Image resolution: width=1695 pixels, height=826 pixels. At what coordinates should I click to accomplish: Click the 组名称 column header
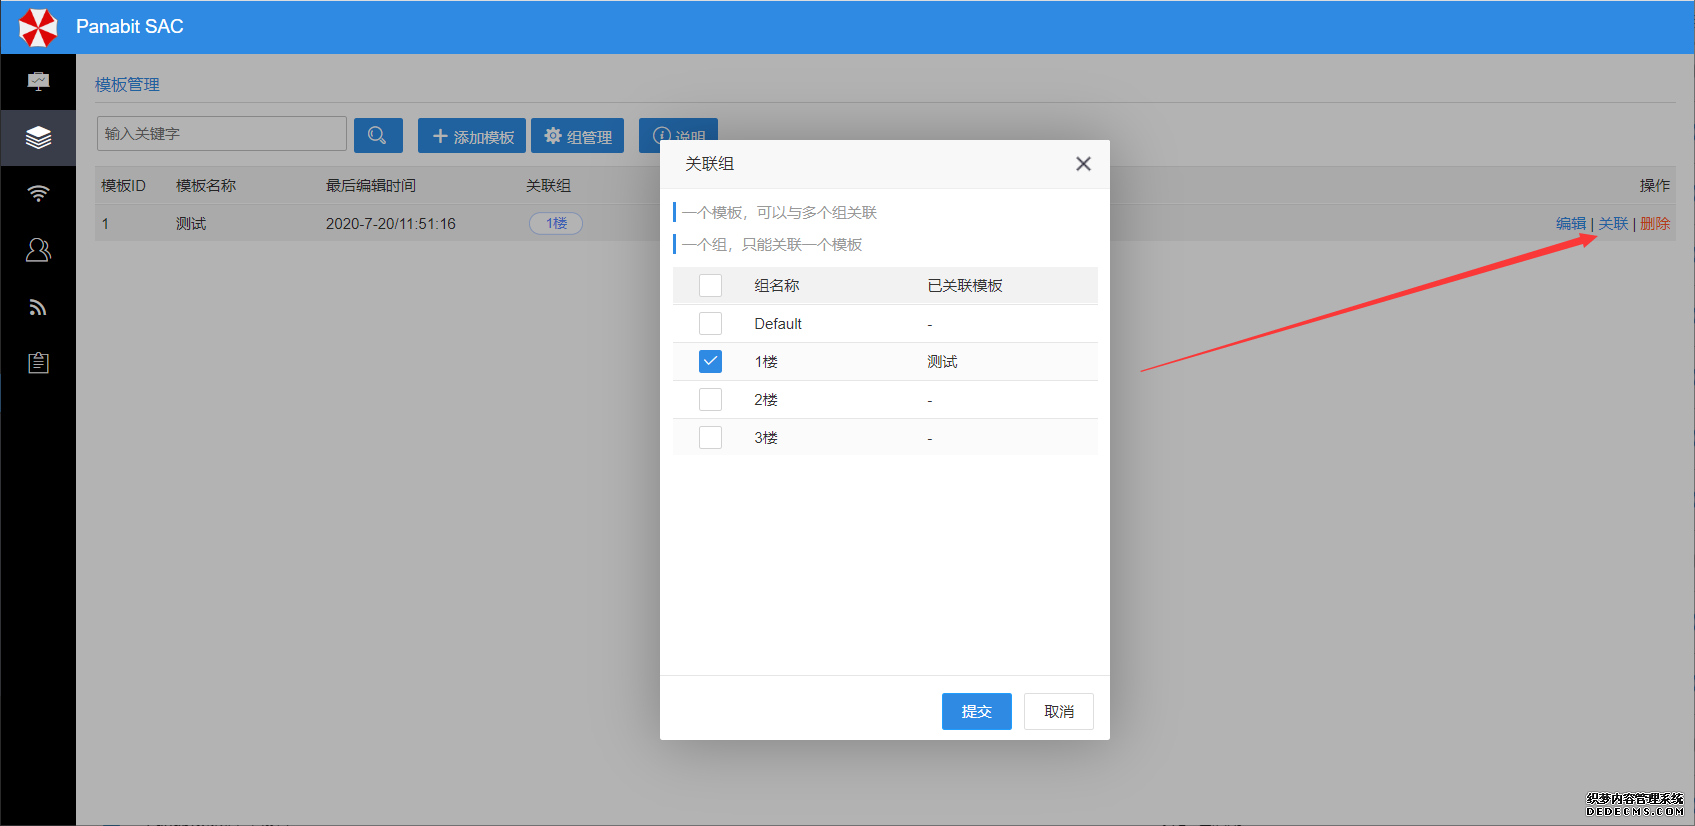pyautogui.click(x=777, y=286)
